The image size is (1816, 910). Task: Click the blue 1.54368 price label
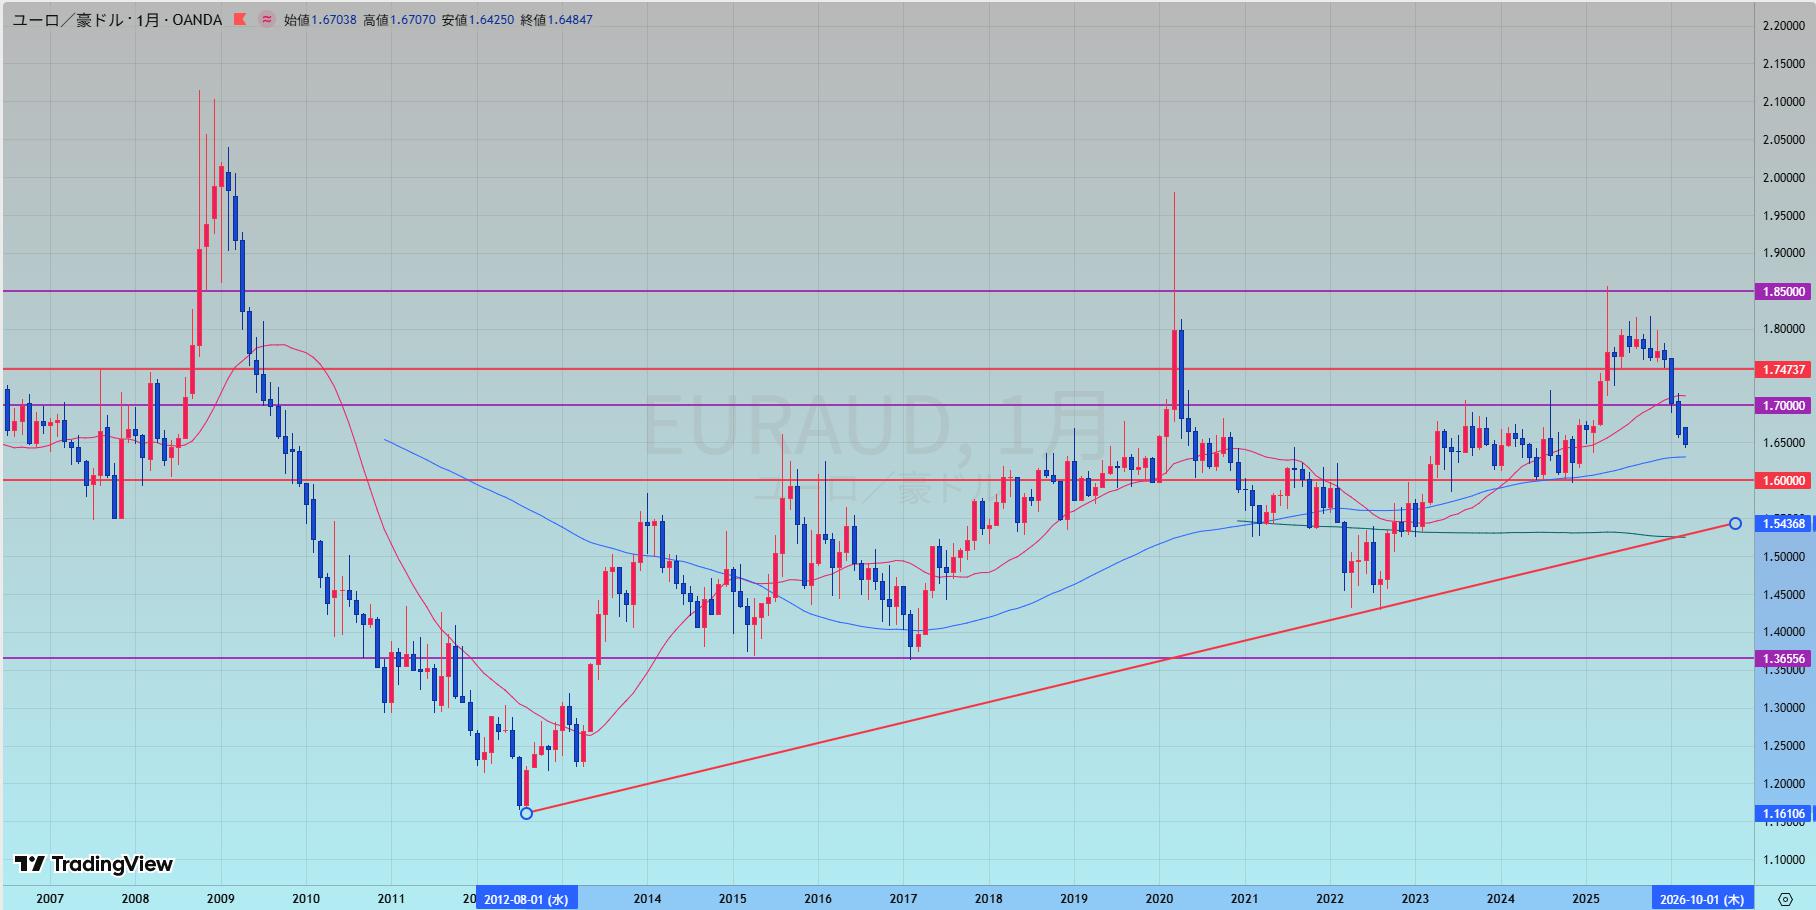tap(1784, 524)
